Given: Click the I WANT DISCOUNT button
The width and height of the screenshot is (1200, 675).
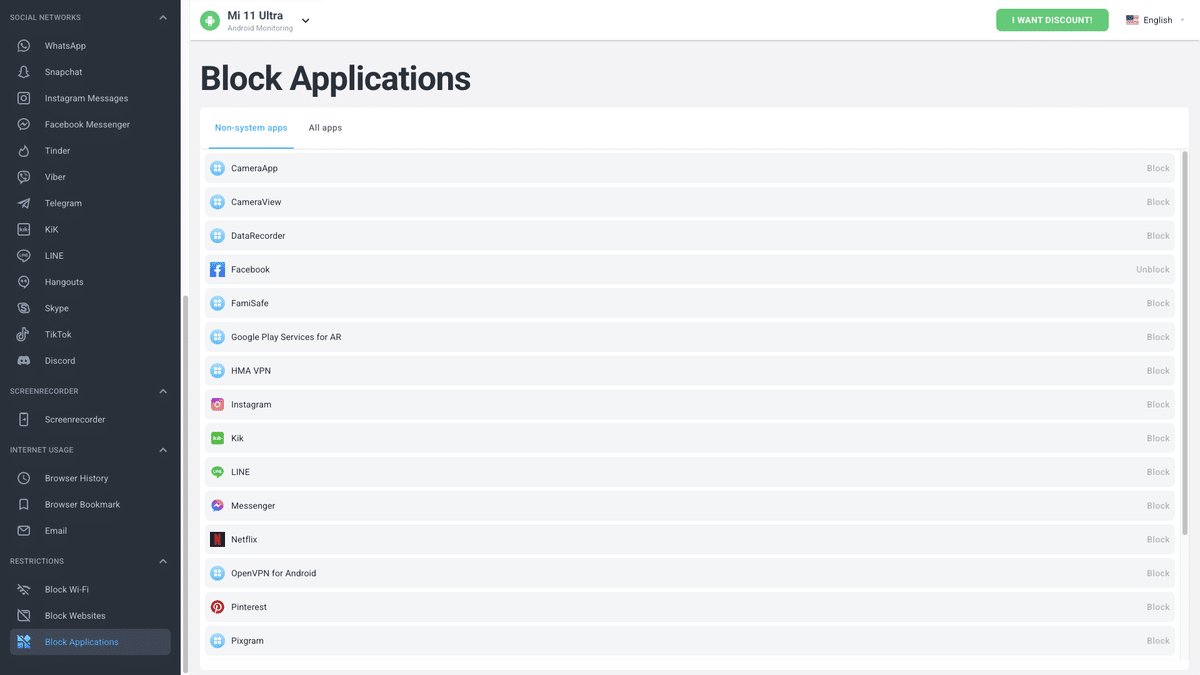Looking at the screenshot, I should click(x=1052, y=19).
